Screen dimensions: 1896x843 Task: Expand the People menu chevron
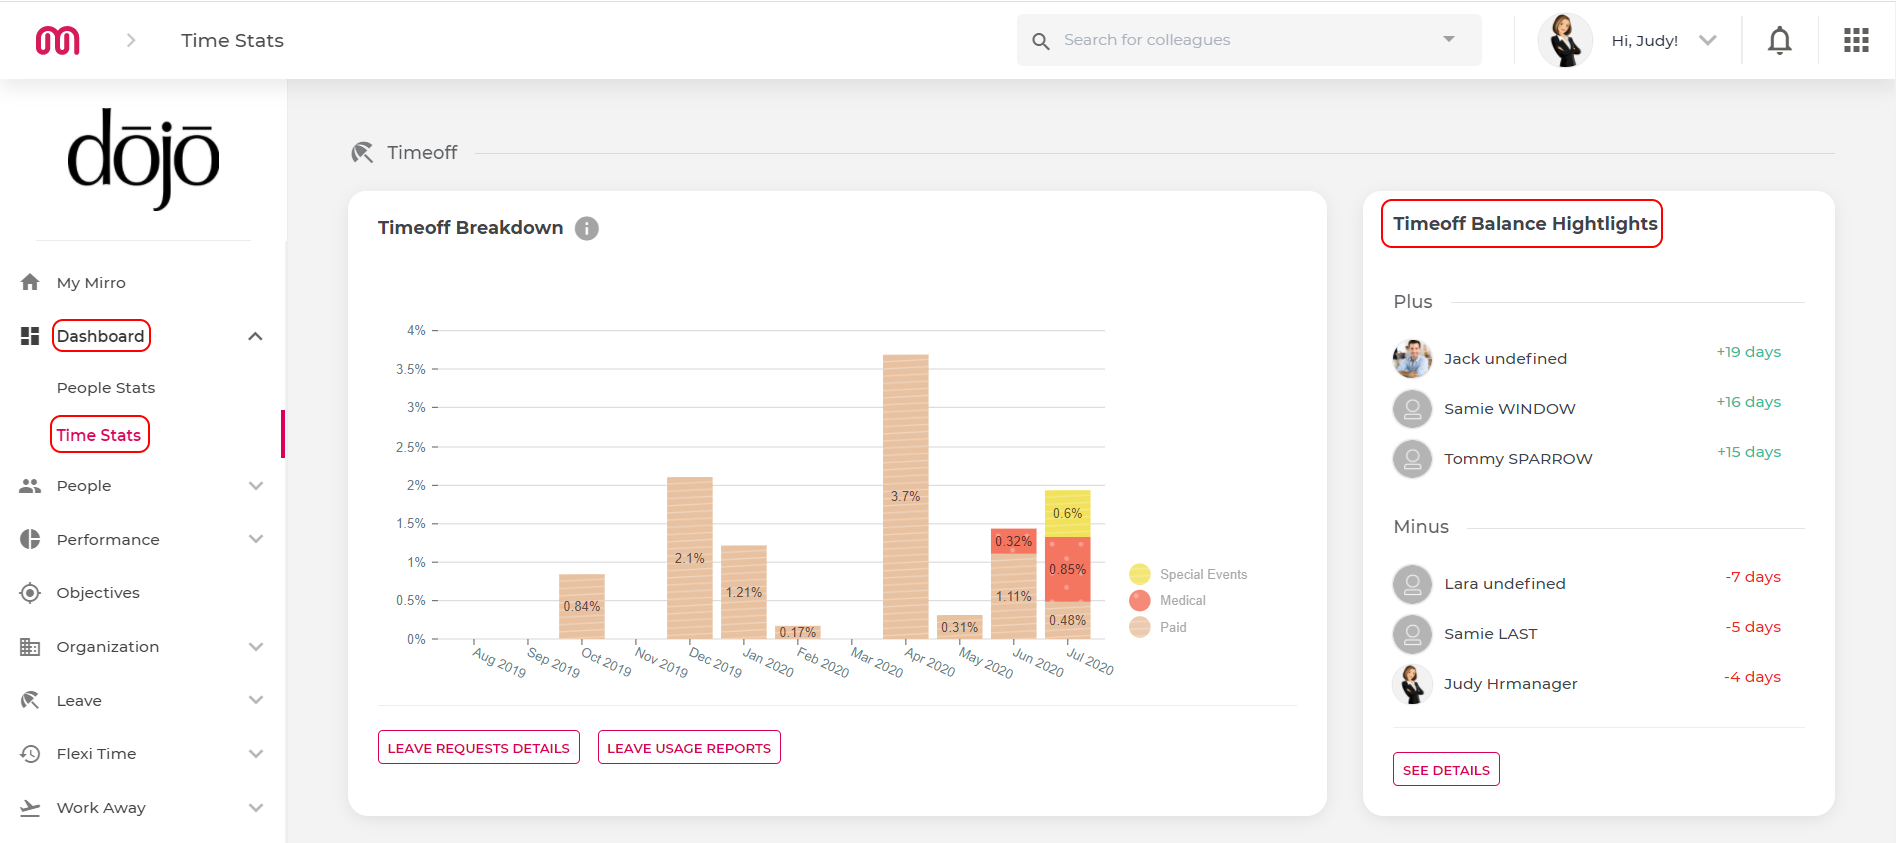[x=255, y=486]
